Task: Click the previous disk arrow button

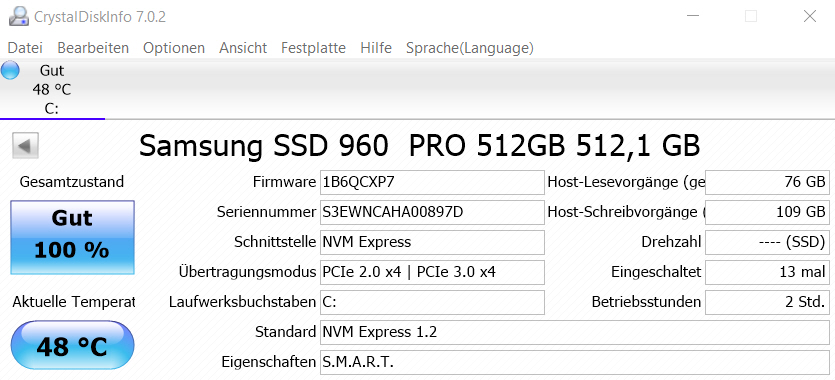Action: click(x=25, y=146)
